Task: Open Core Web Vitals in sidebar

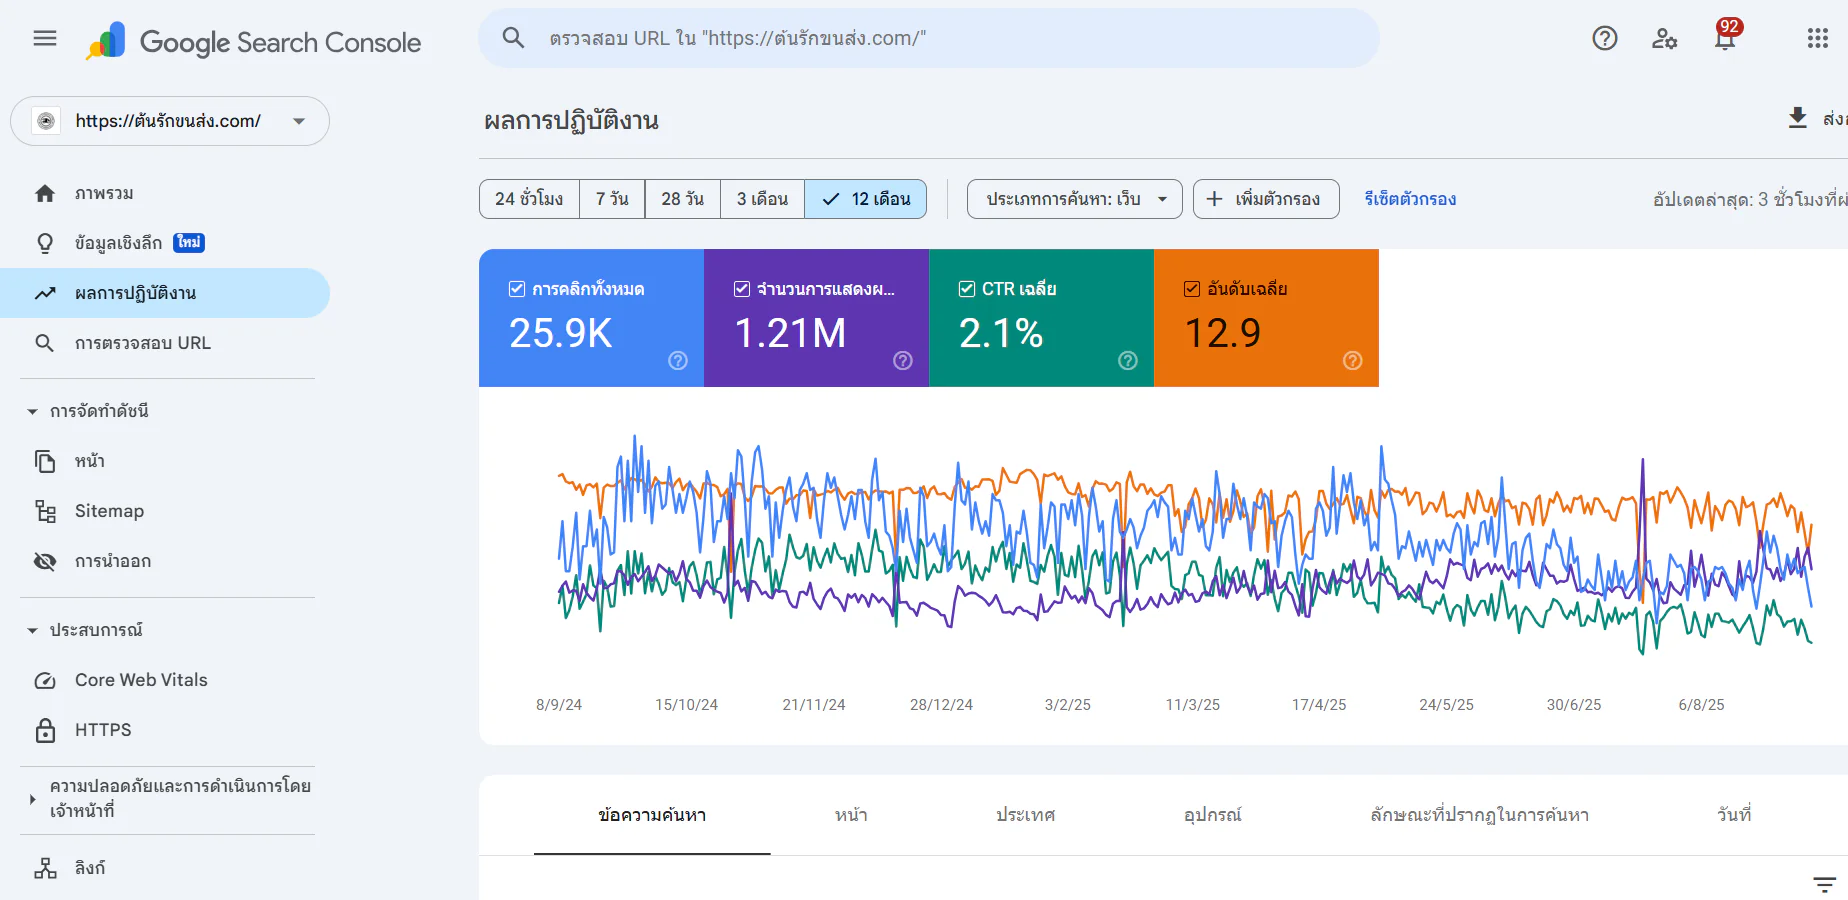Action: tap(141, 680)
